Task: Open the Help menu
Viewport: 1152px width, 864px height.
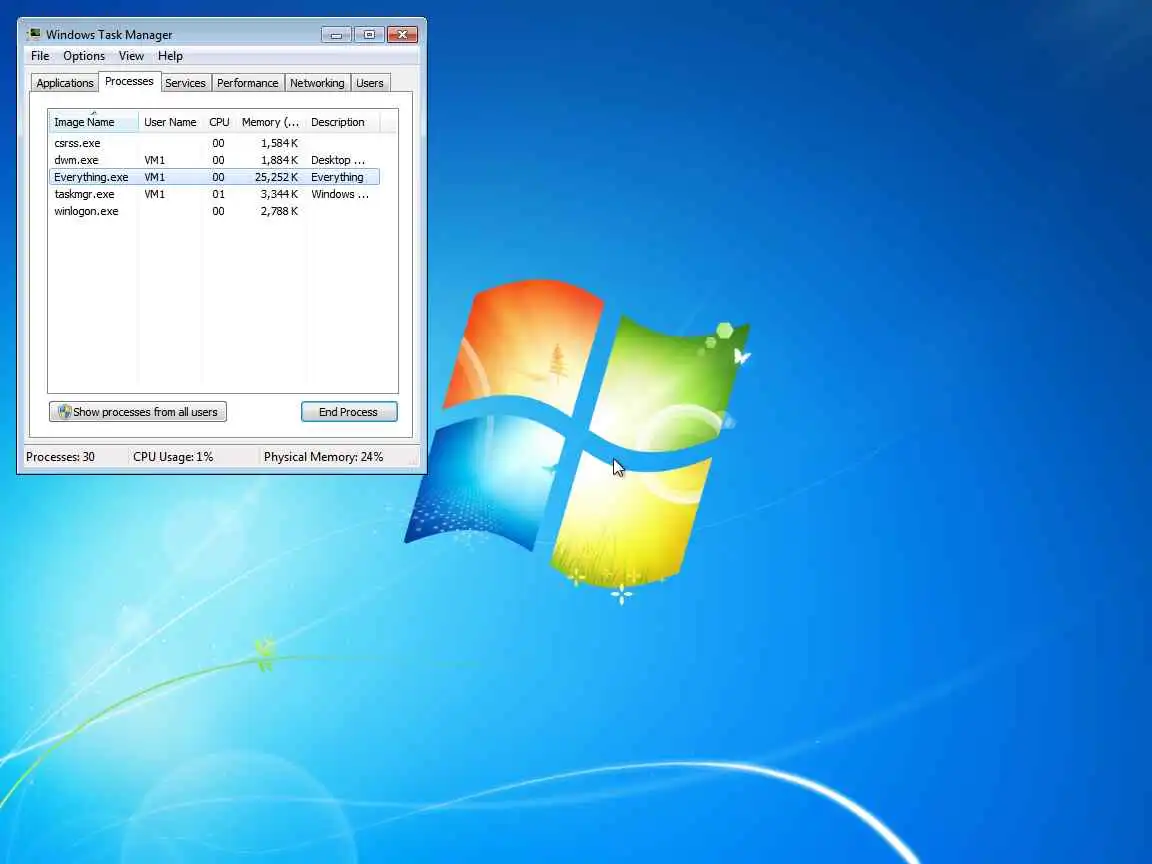Action: (x=170, y=56)
